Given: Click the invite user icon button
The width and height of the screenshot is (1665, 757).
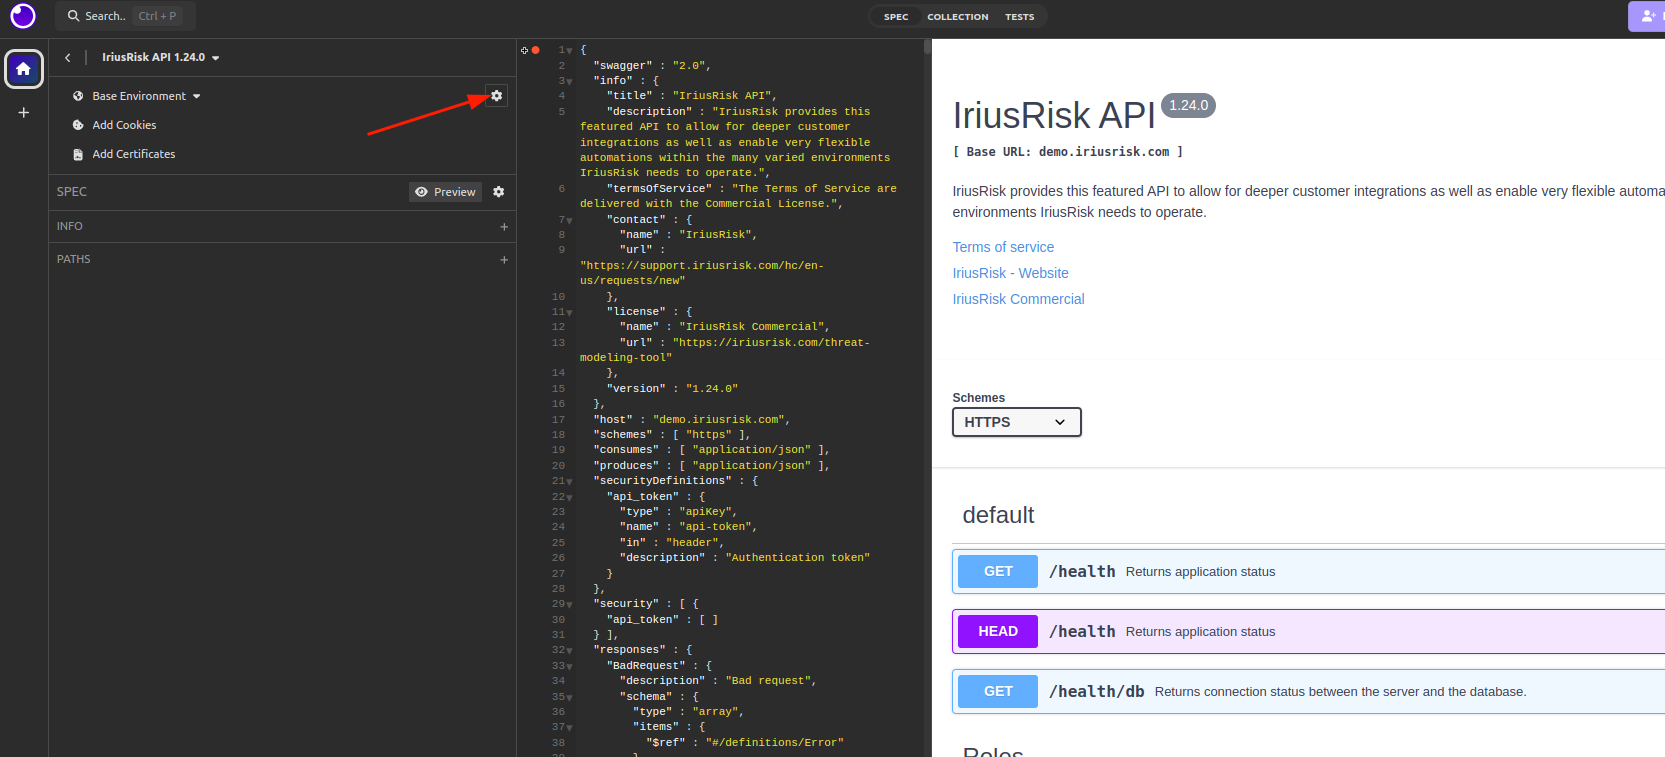Looking at the screenshot, I should click(1647, 16).
